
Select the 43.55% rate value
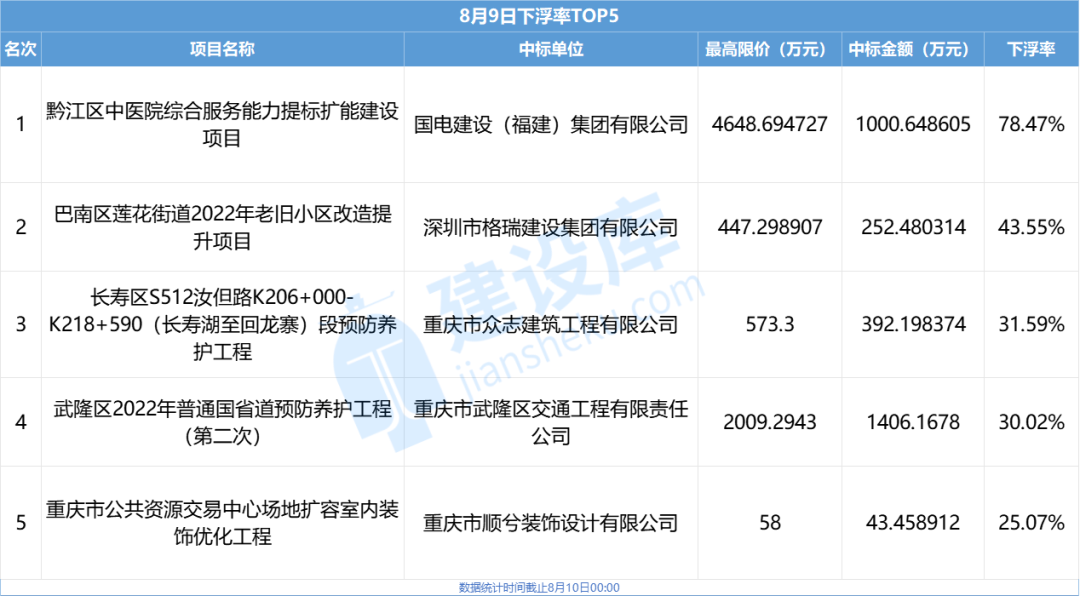click(x=1032, y=227)
